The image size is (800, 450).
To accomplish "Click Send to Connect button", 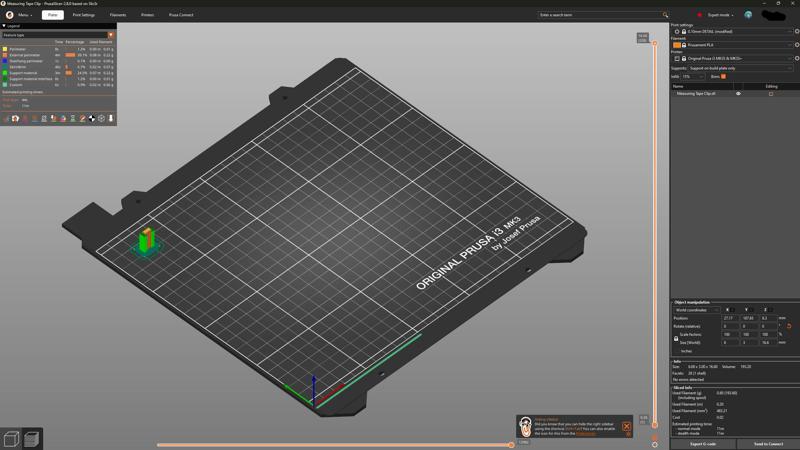I will (x=768, y=444).
